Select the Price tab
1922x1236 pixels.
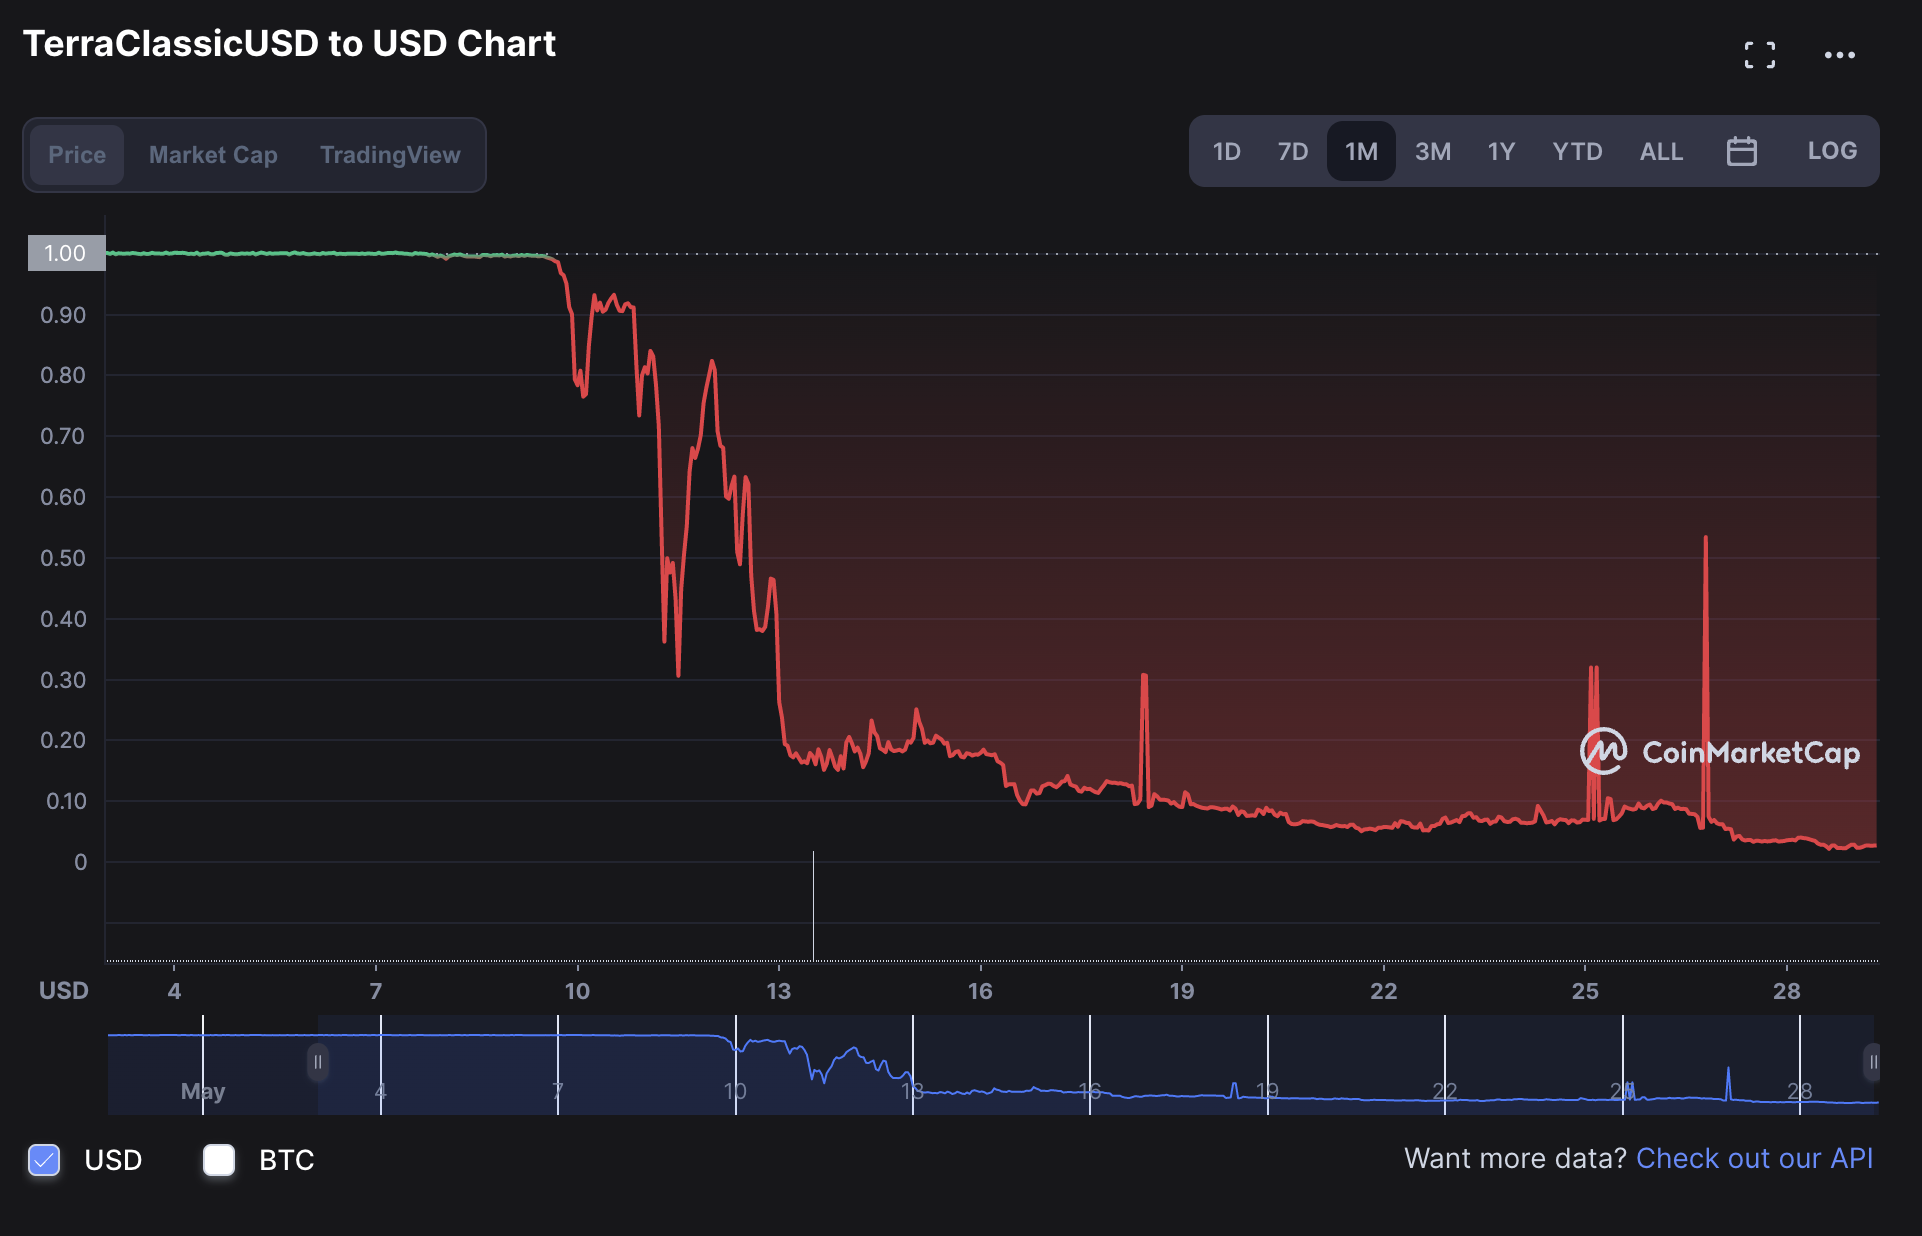[77, 155]
